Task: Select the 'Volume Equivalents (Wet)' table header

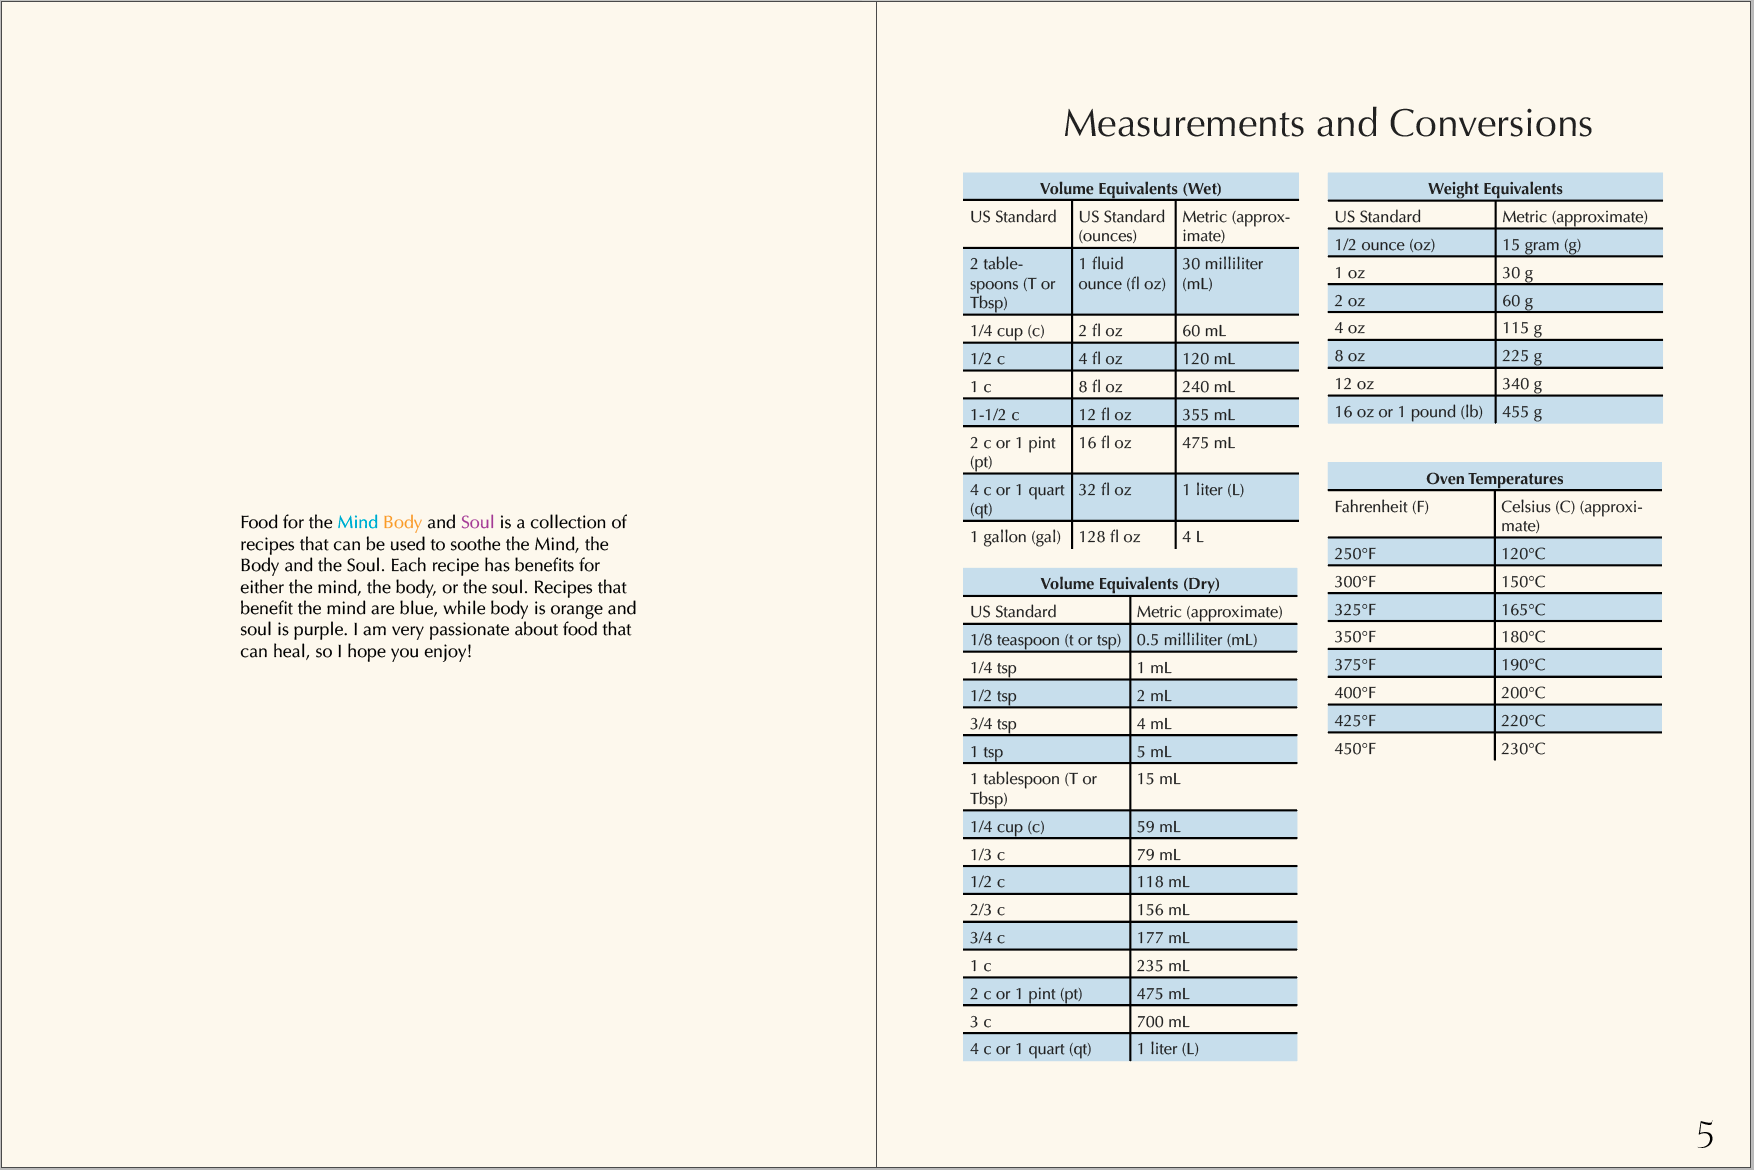Action: tap(1130, 188)
